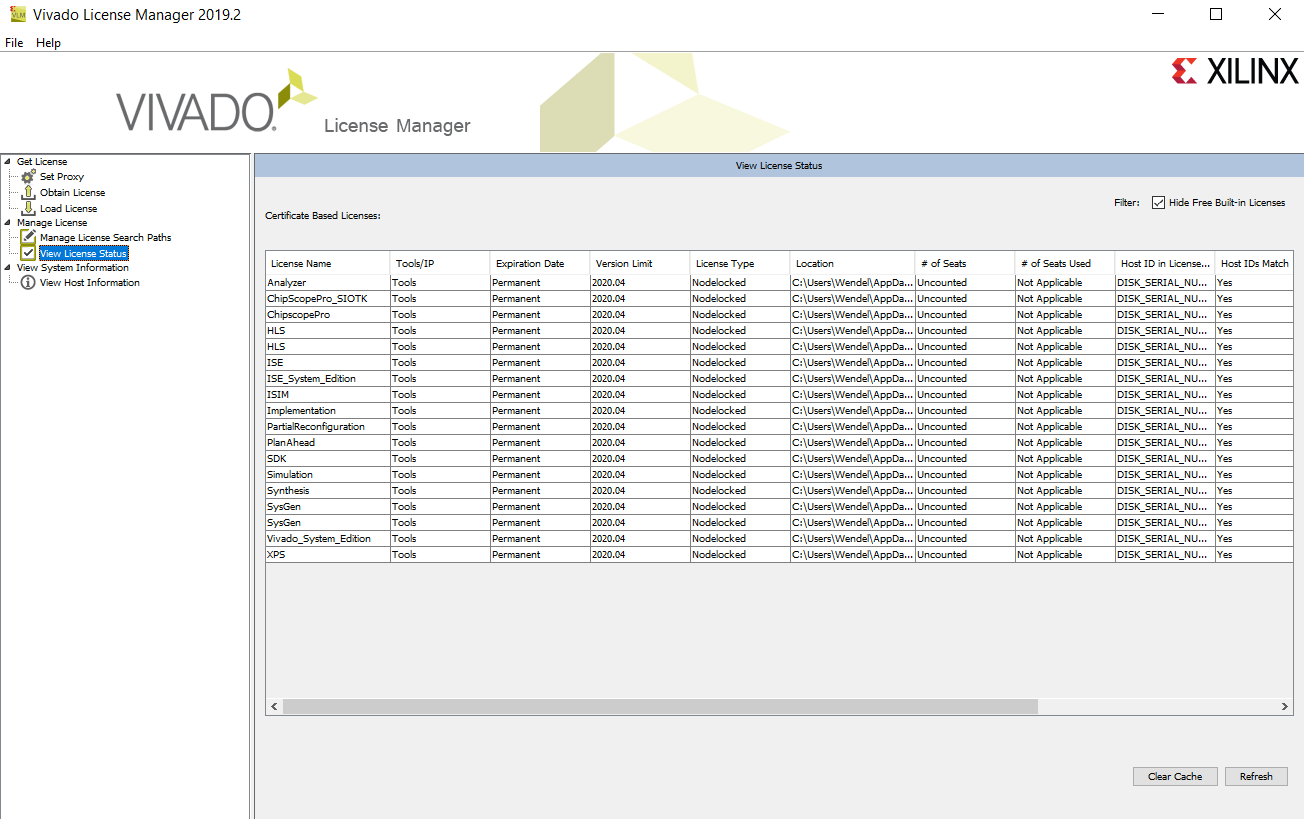Click the Xilinx logo at top right

coord(1234,71)
